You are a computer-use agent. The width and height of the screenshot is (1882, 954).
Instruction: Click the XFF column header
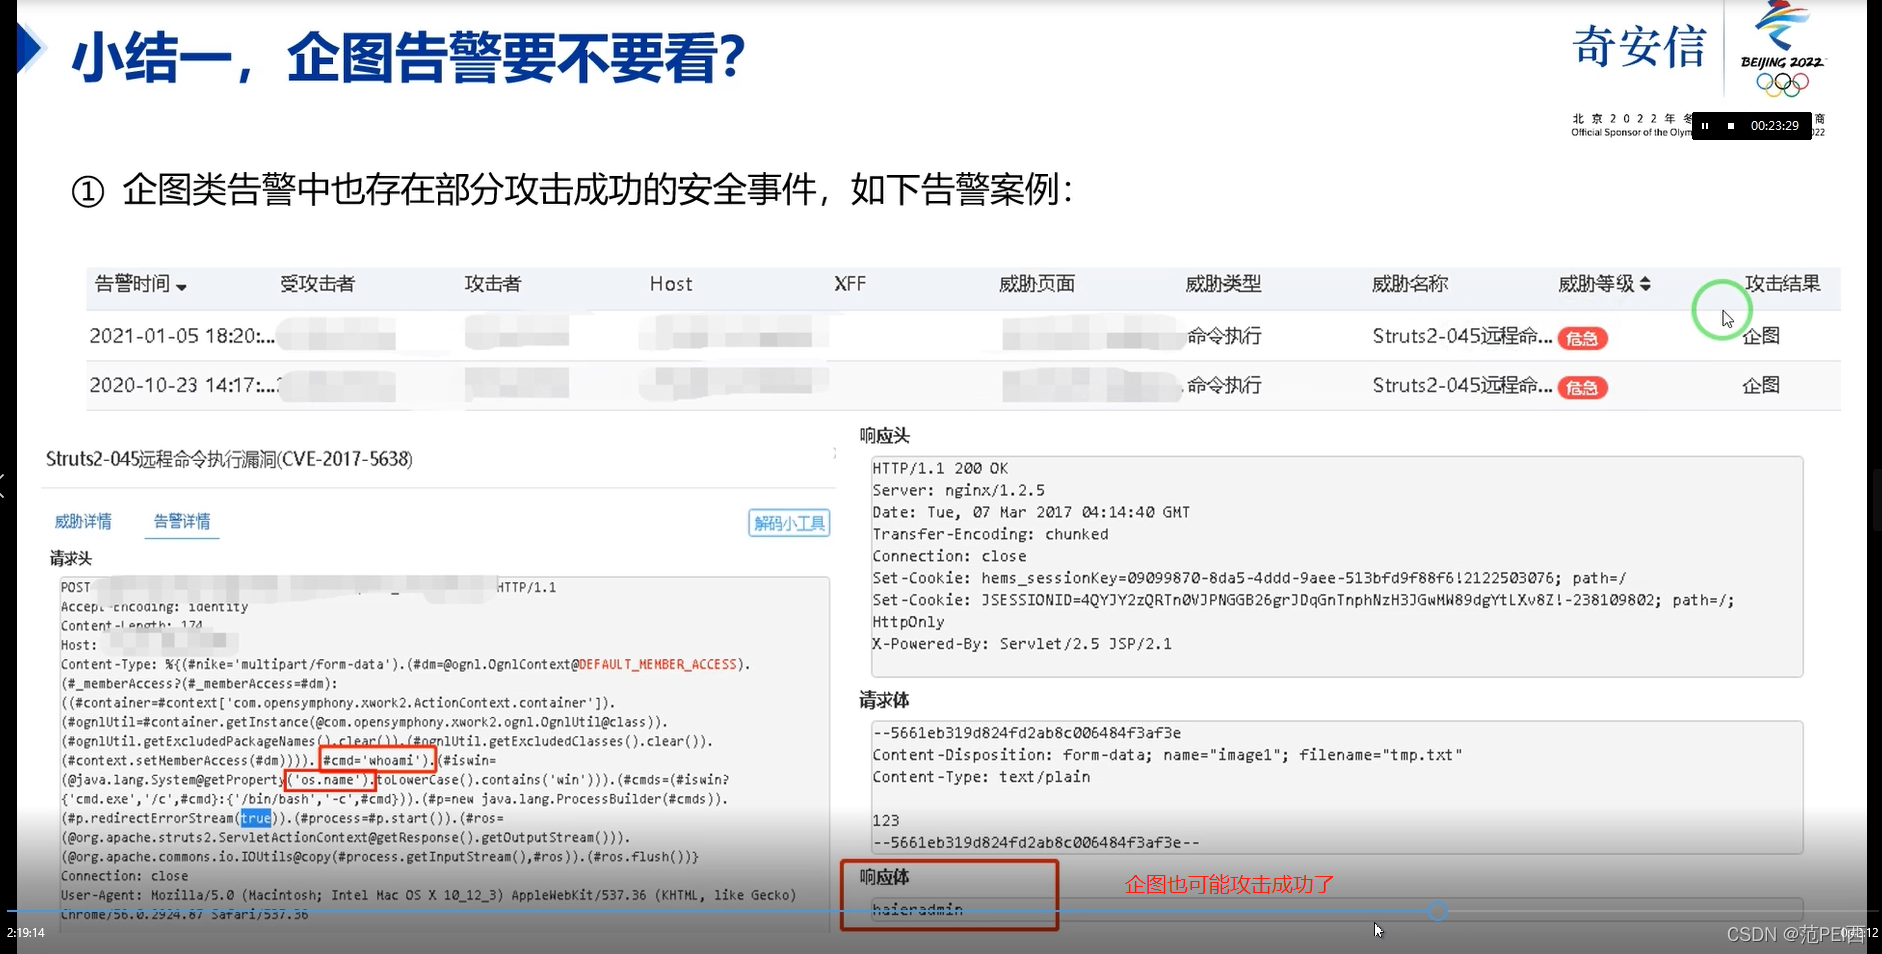pyautogui.click(x=850, y=284)
